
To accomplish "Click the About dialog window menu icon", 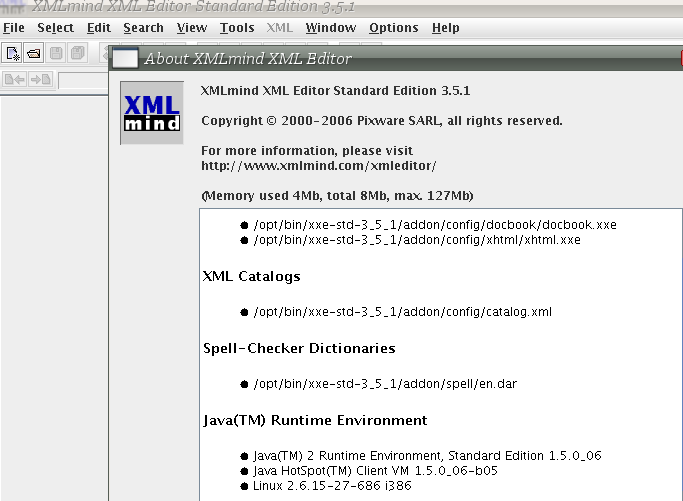I will point(124,59).
